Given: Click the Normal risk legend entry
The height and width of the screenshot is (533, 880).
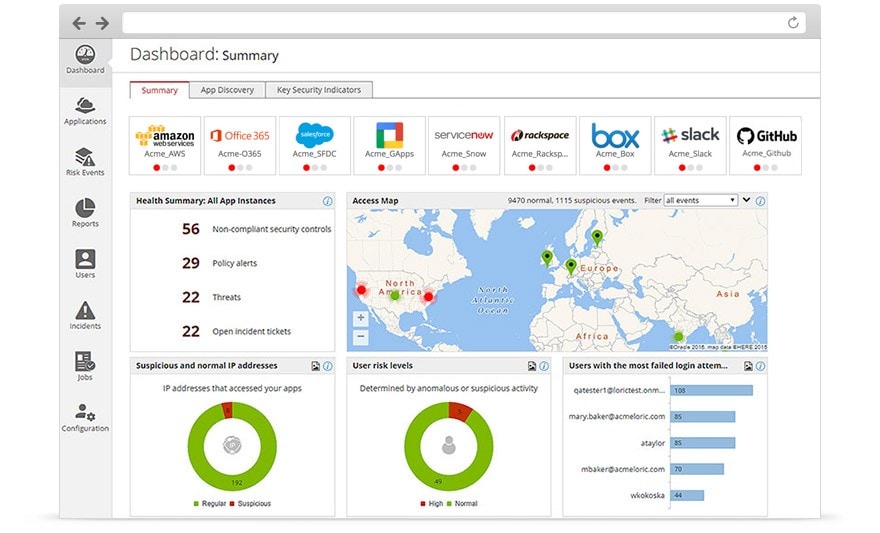Looking at the screenshot, I should [x=462, y=504].
